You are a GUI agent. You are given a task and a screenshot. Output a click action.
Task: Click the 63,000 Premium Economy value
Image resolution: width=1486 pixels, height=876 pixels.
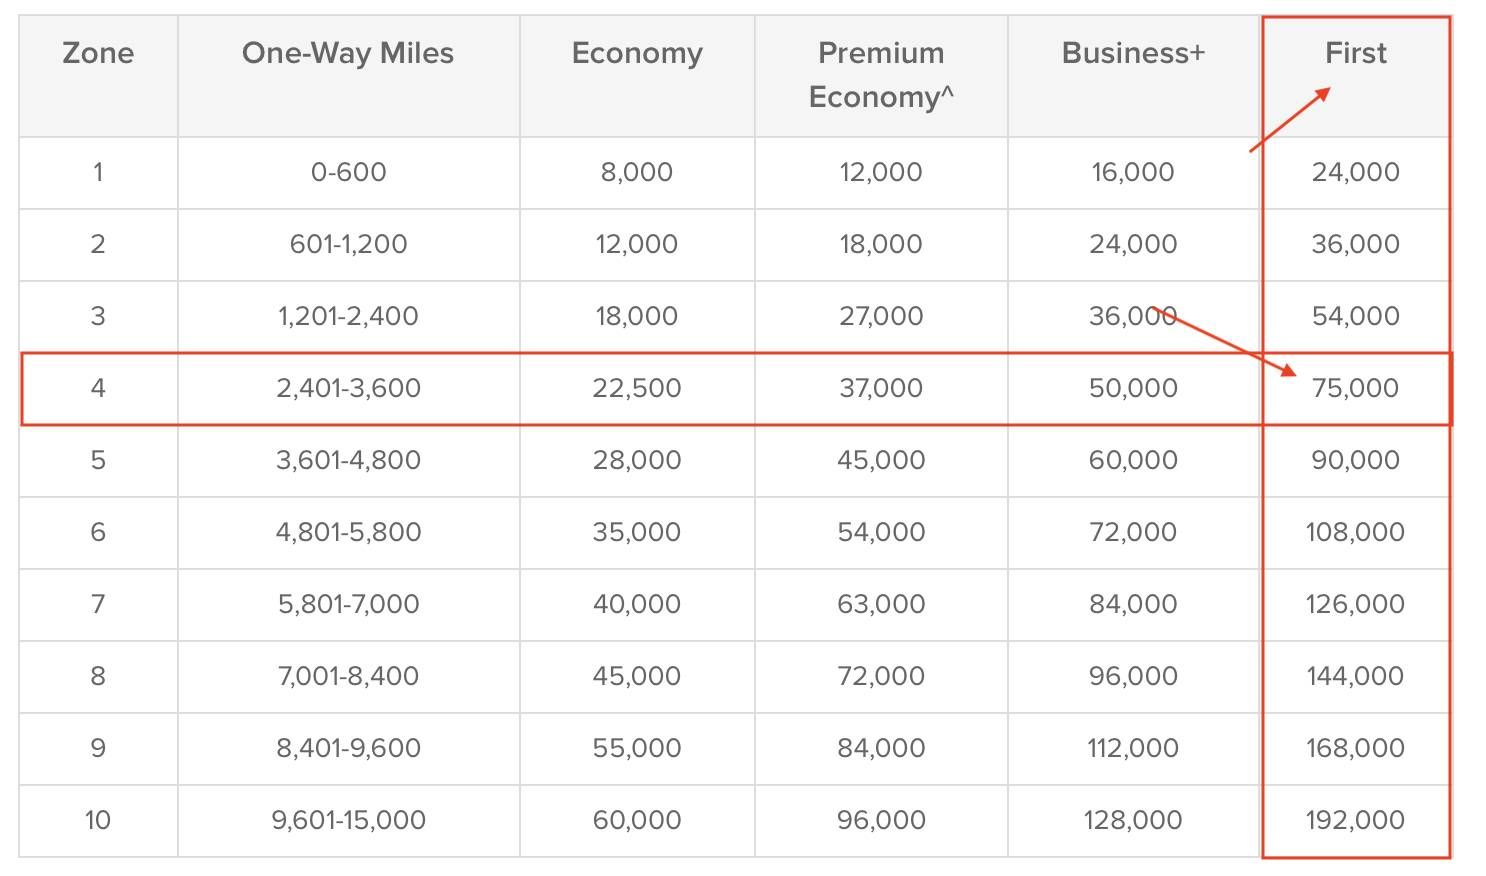pos(881,604)
